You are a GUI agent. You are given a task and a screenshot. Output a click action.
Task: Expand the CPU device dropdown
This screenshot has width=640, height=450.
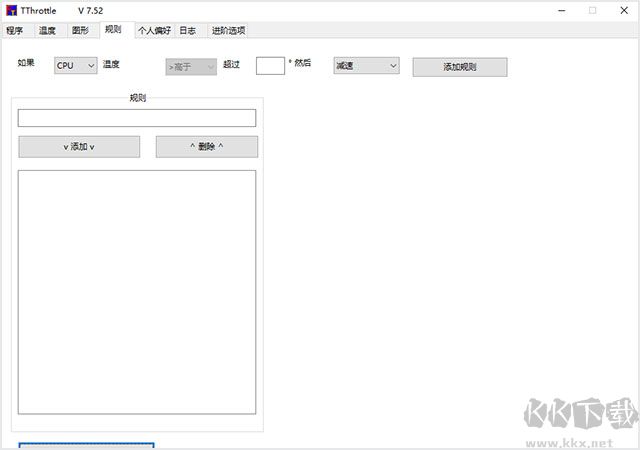pos(75,66)
